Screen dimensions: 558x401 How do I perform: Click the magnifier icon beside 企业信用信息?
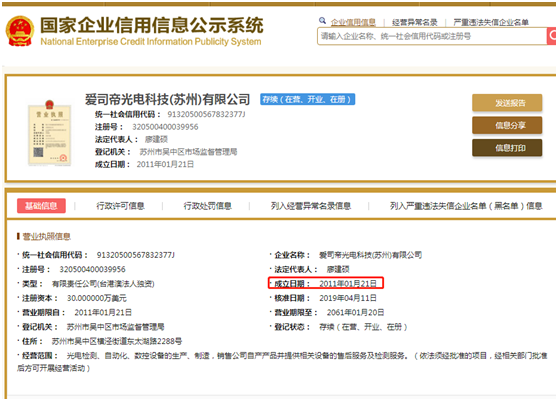(x=322, y=20)
